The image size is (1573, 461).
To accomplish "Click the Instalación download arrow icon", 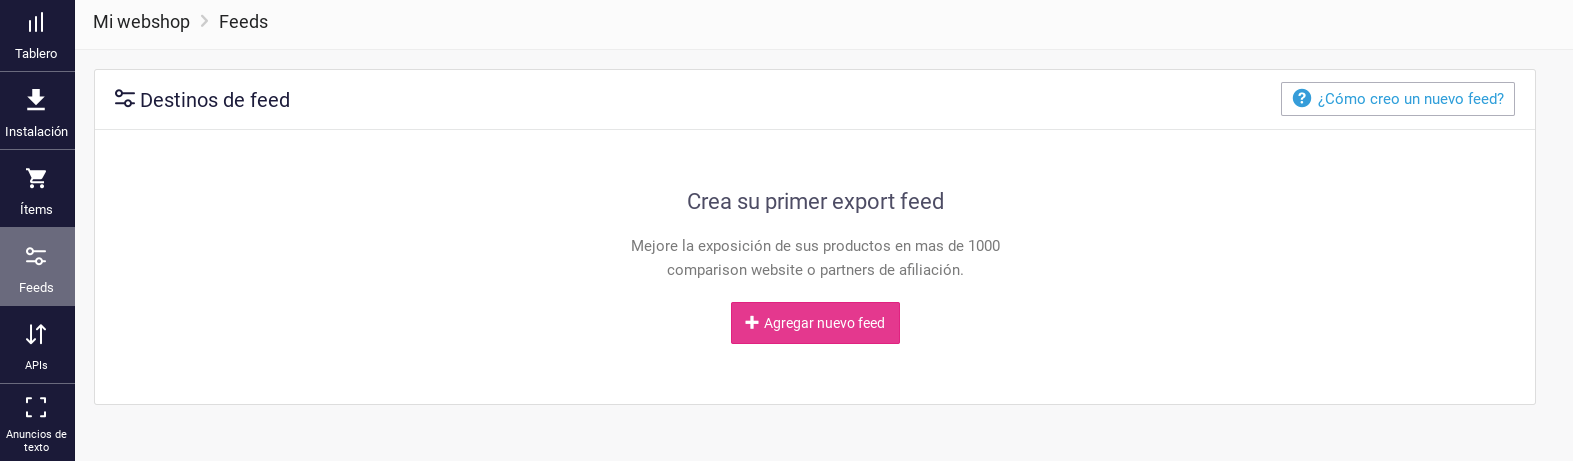I will [36, 99].
